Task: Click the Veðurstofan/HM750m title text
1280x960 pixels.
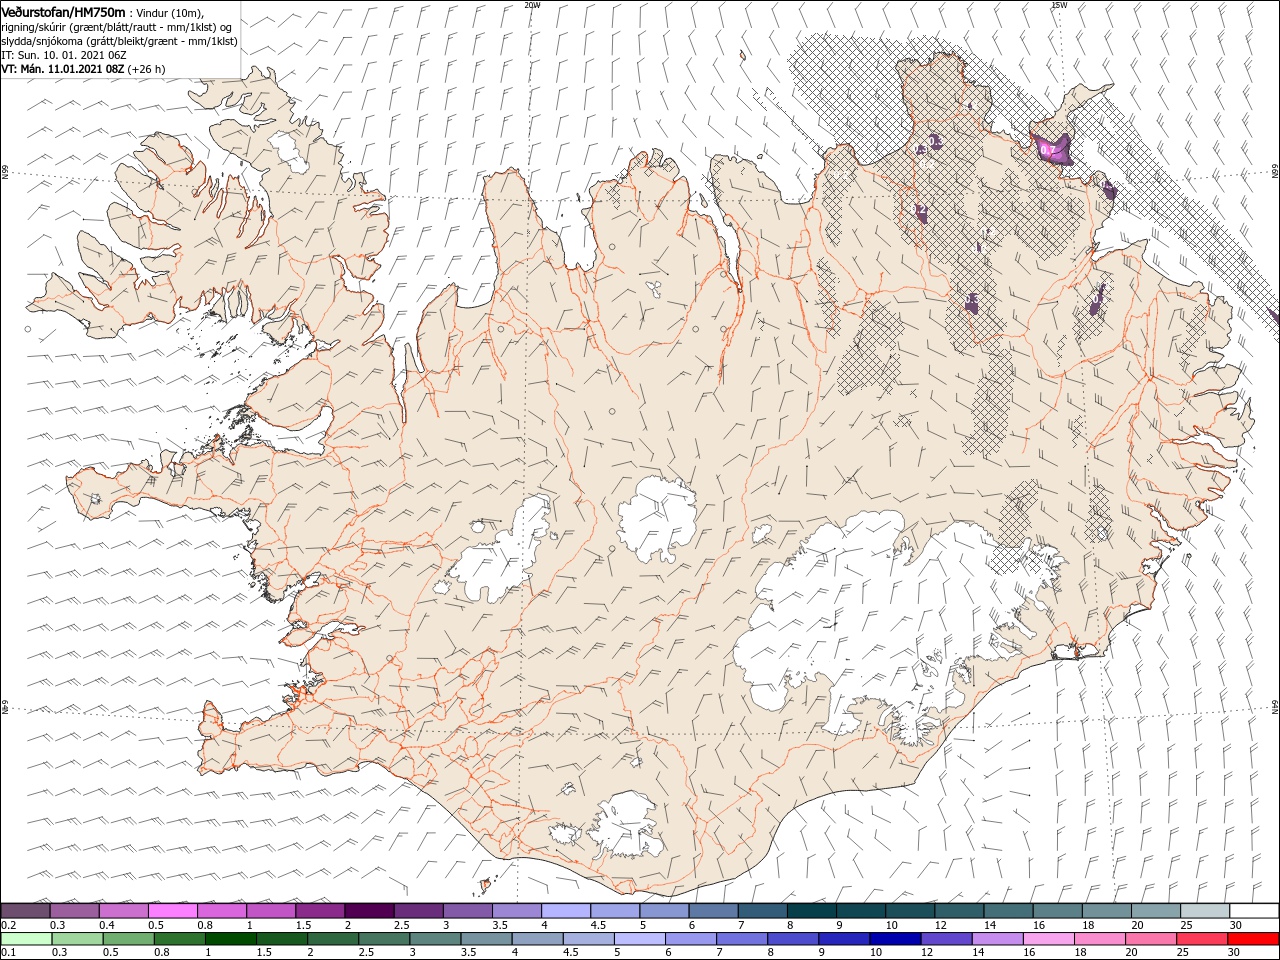Action: [63, 11]
